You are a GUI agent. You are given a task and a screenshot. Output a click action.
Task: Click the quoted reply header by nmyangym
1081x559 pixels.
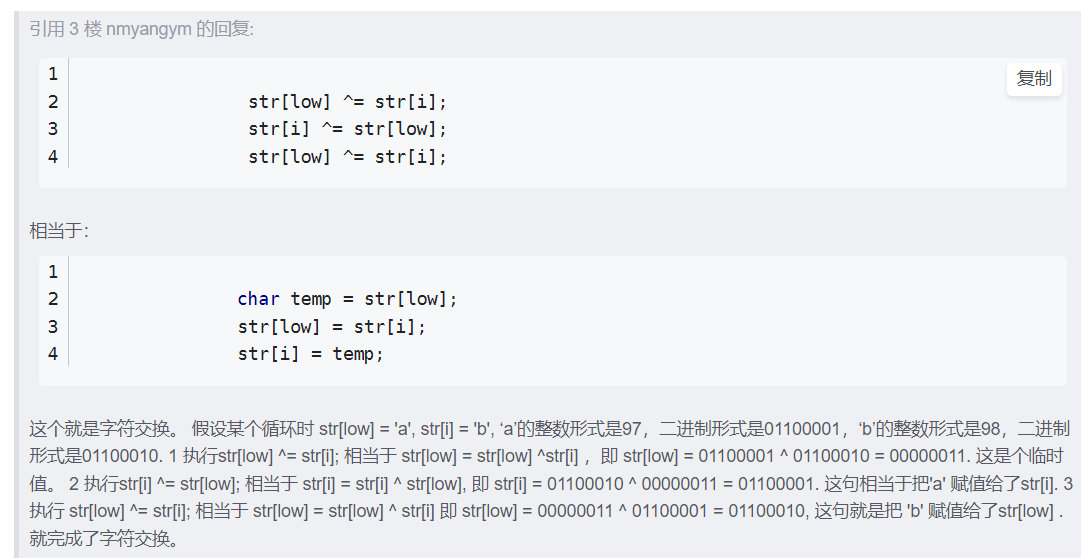coord(141,30)
